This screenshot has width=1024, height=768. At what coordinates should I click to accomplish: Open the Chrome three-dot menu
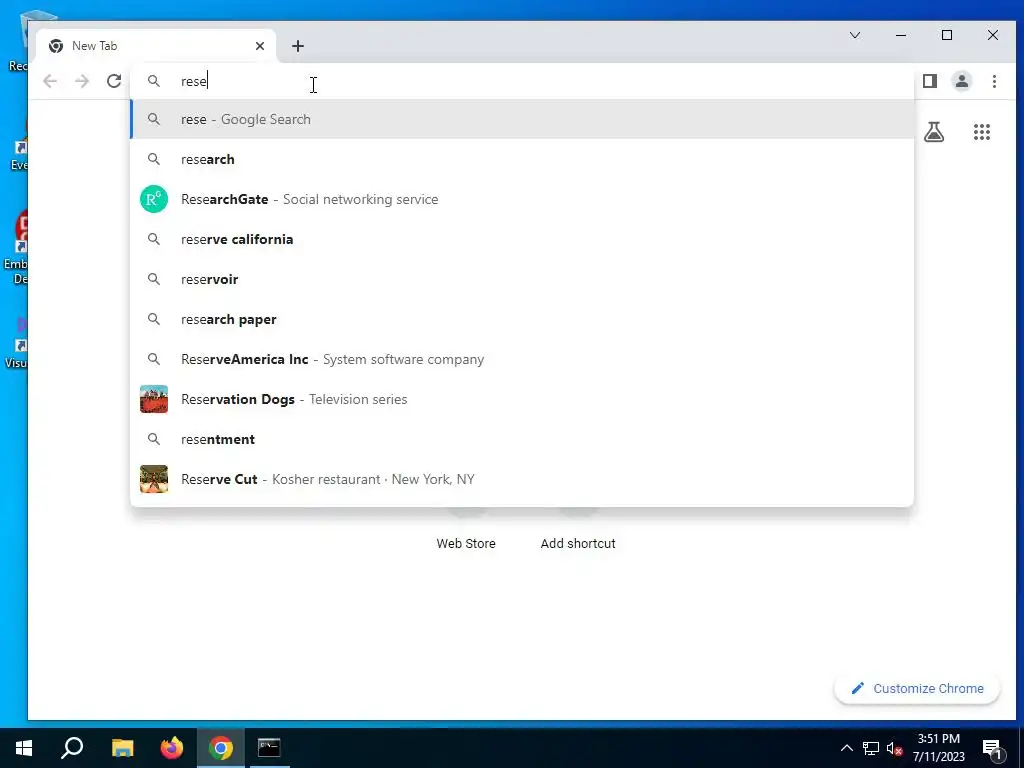(x=994, y=81)
